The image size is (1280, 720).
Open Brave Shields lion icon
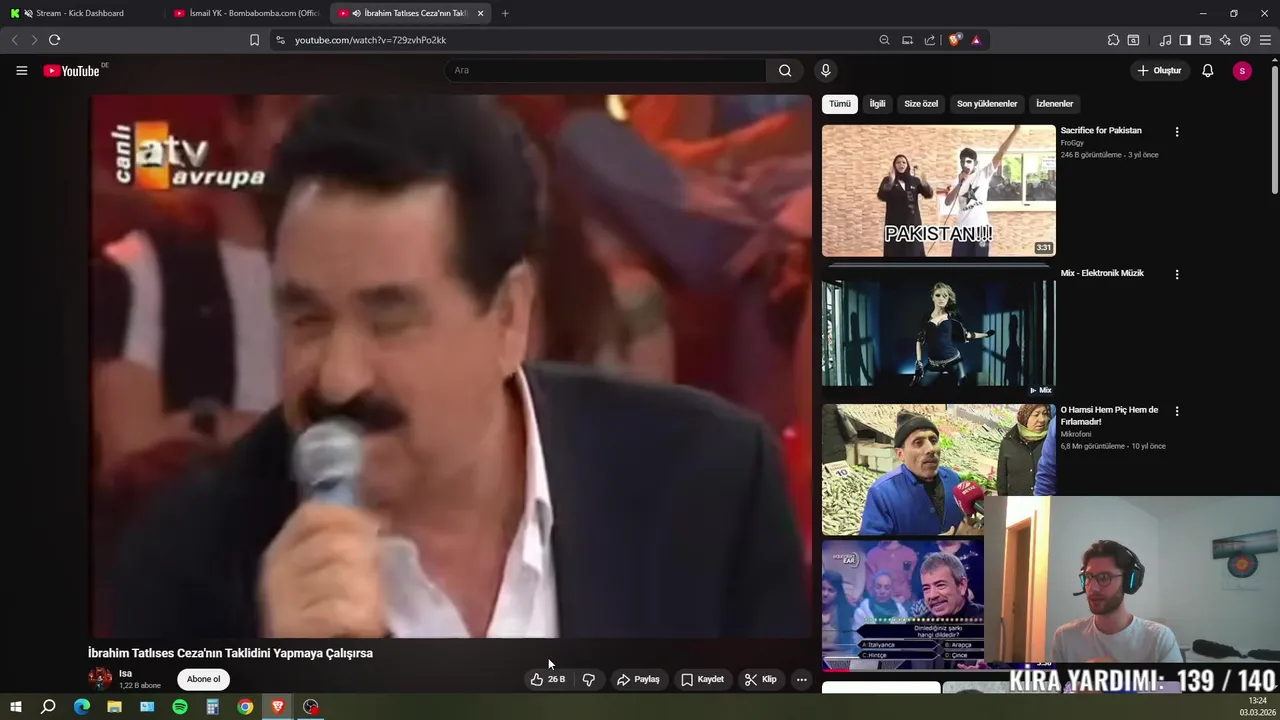tap(955, 40)
